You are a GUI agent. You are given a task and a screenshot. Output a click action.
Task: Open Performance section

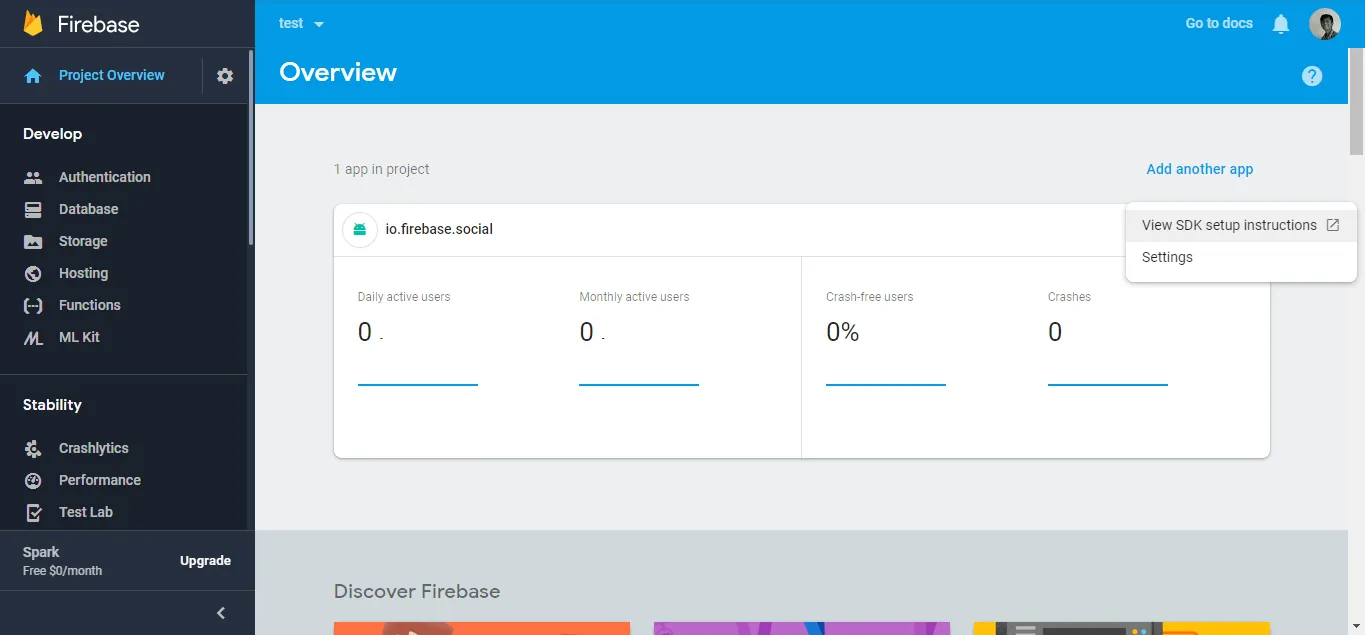point(99,480)
